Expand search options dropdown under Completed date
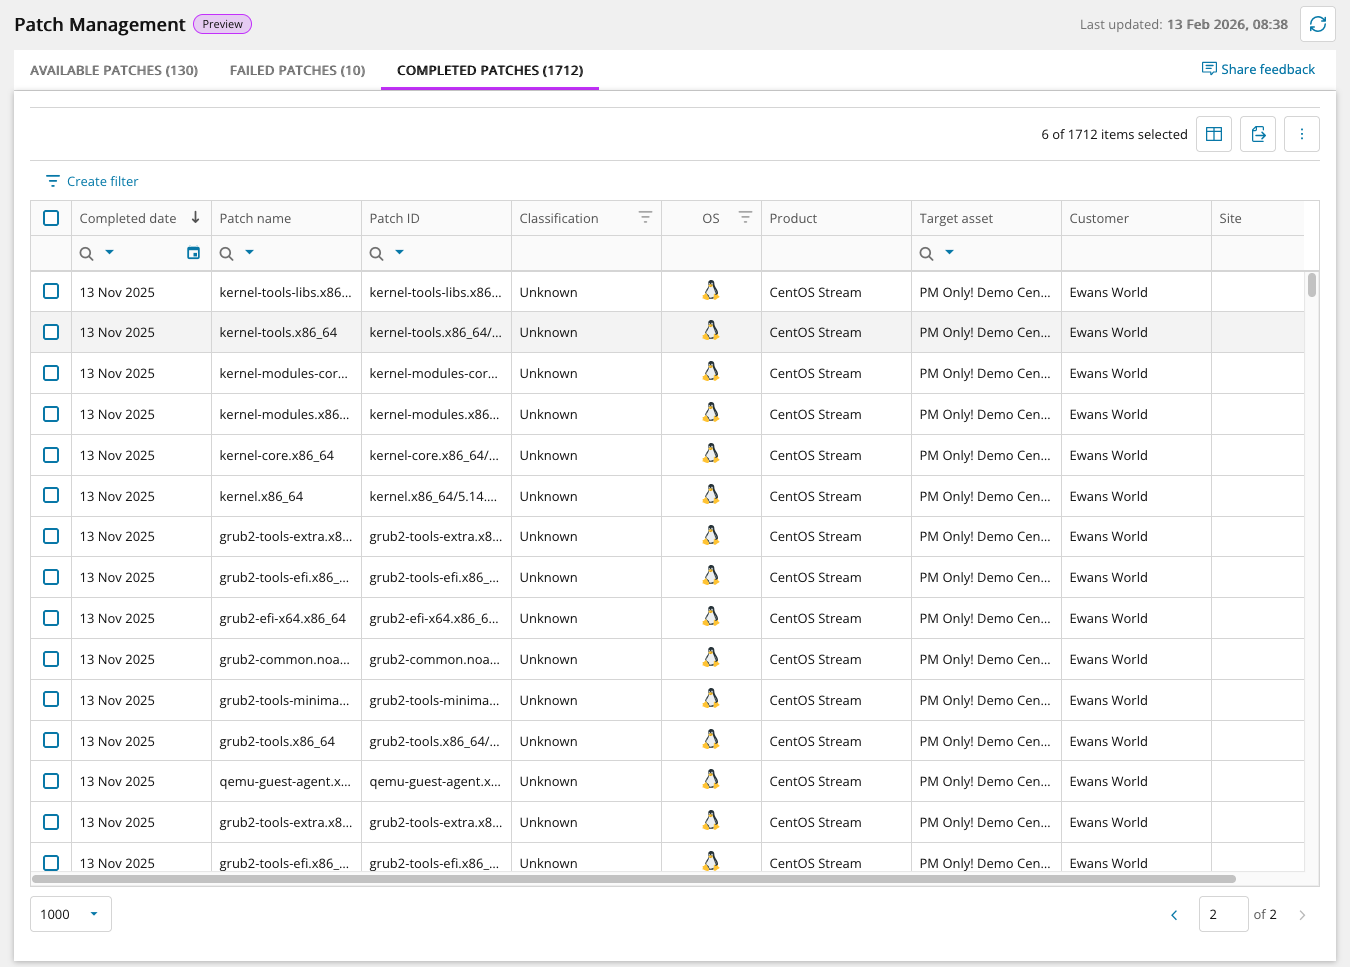This screenshot has height=967, width=1350. click(110, 253)
